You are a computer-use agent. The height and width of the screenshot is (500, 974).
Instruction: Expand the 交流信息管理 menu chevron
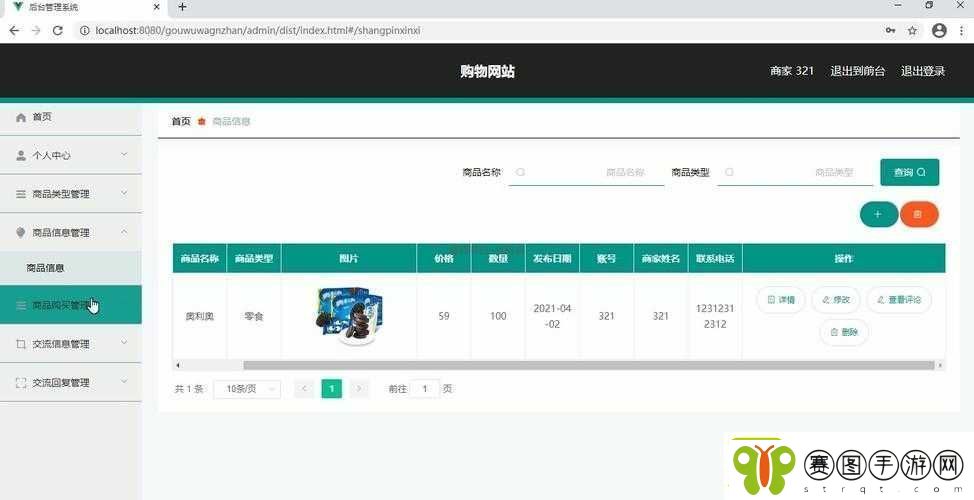pos(124,343)
